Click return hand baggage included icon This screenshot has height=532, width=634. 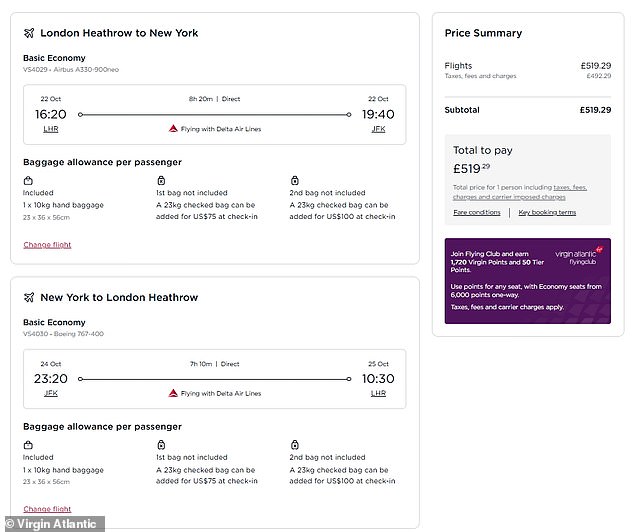(x=28, y=445)
